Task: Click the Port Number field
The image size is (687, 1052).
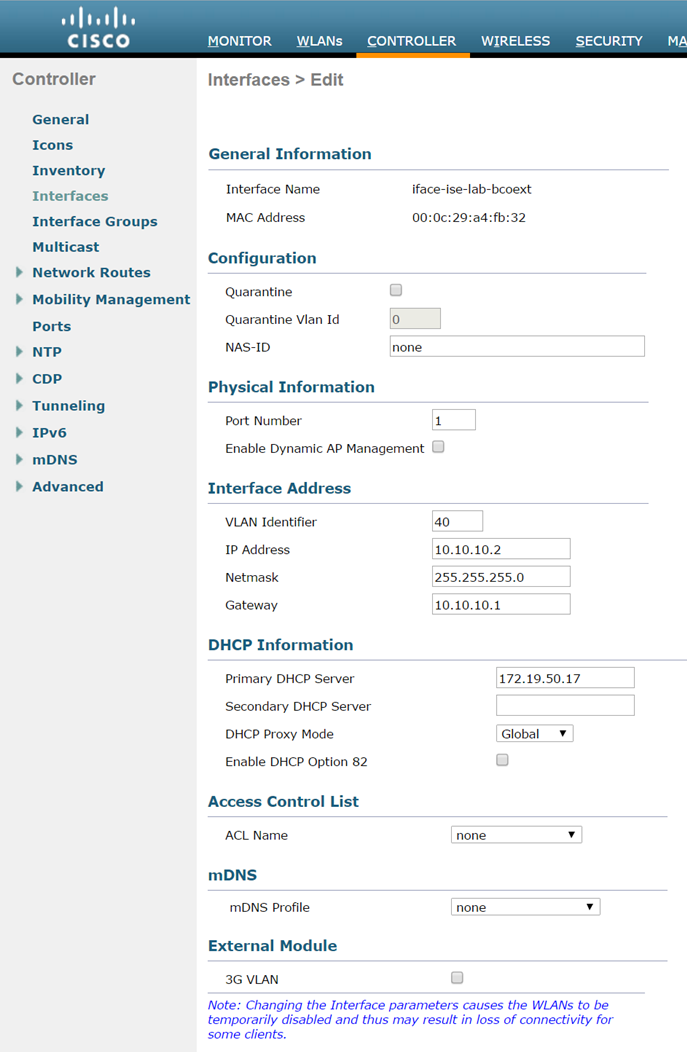Action: tap(454, 420)
